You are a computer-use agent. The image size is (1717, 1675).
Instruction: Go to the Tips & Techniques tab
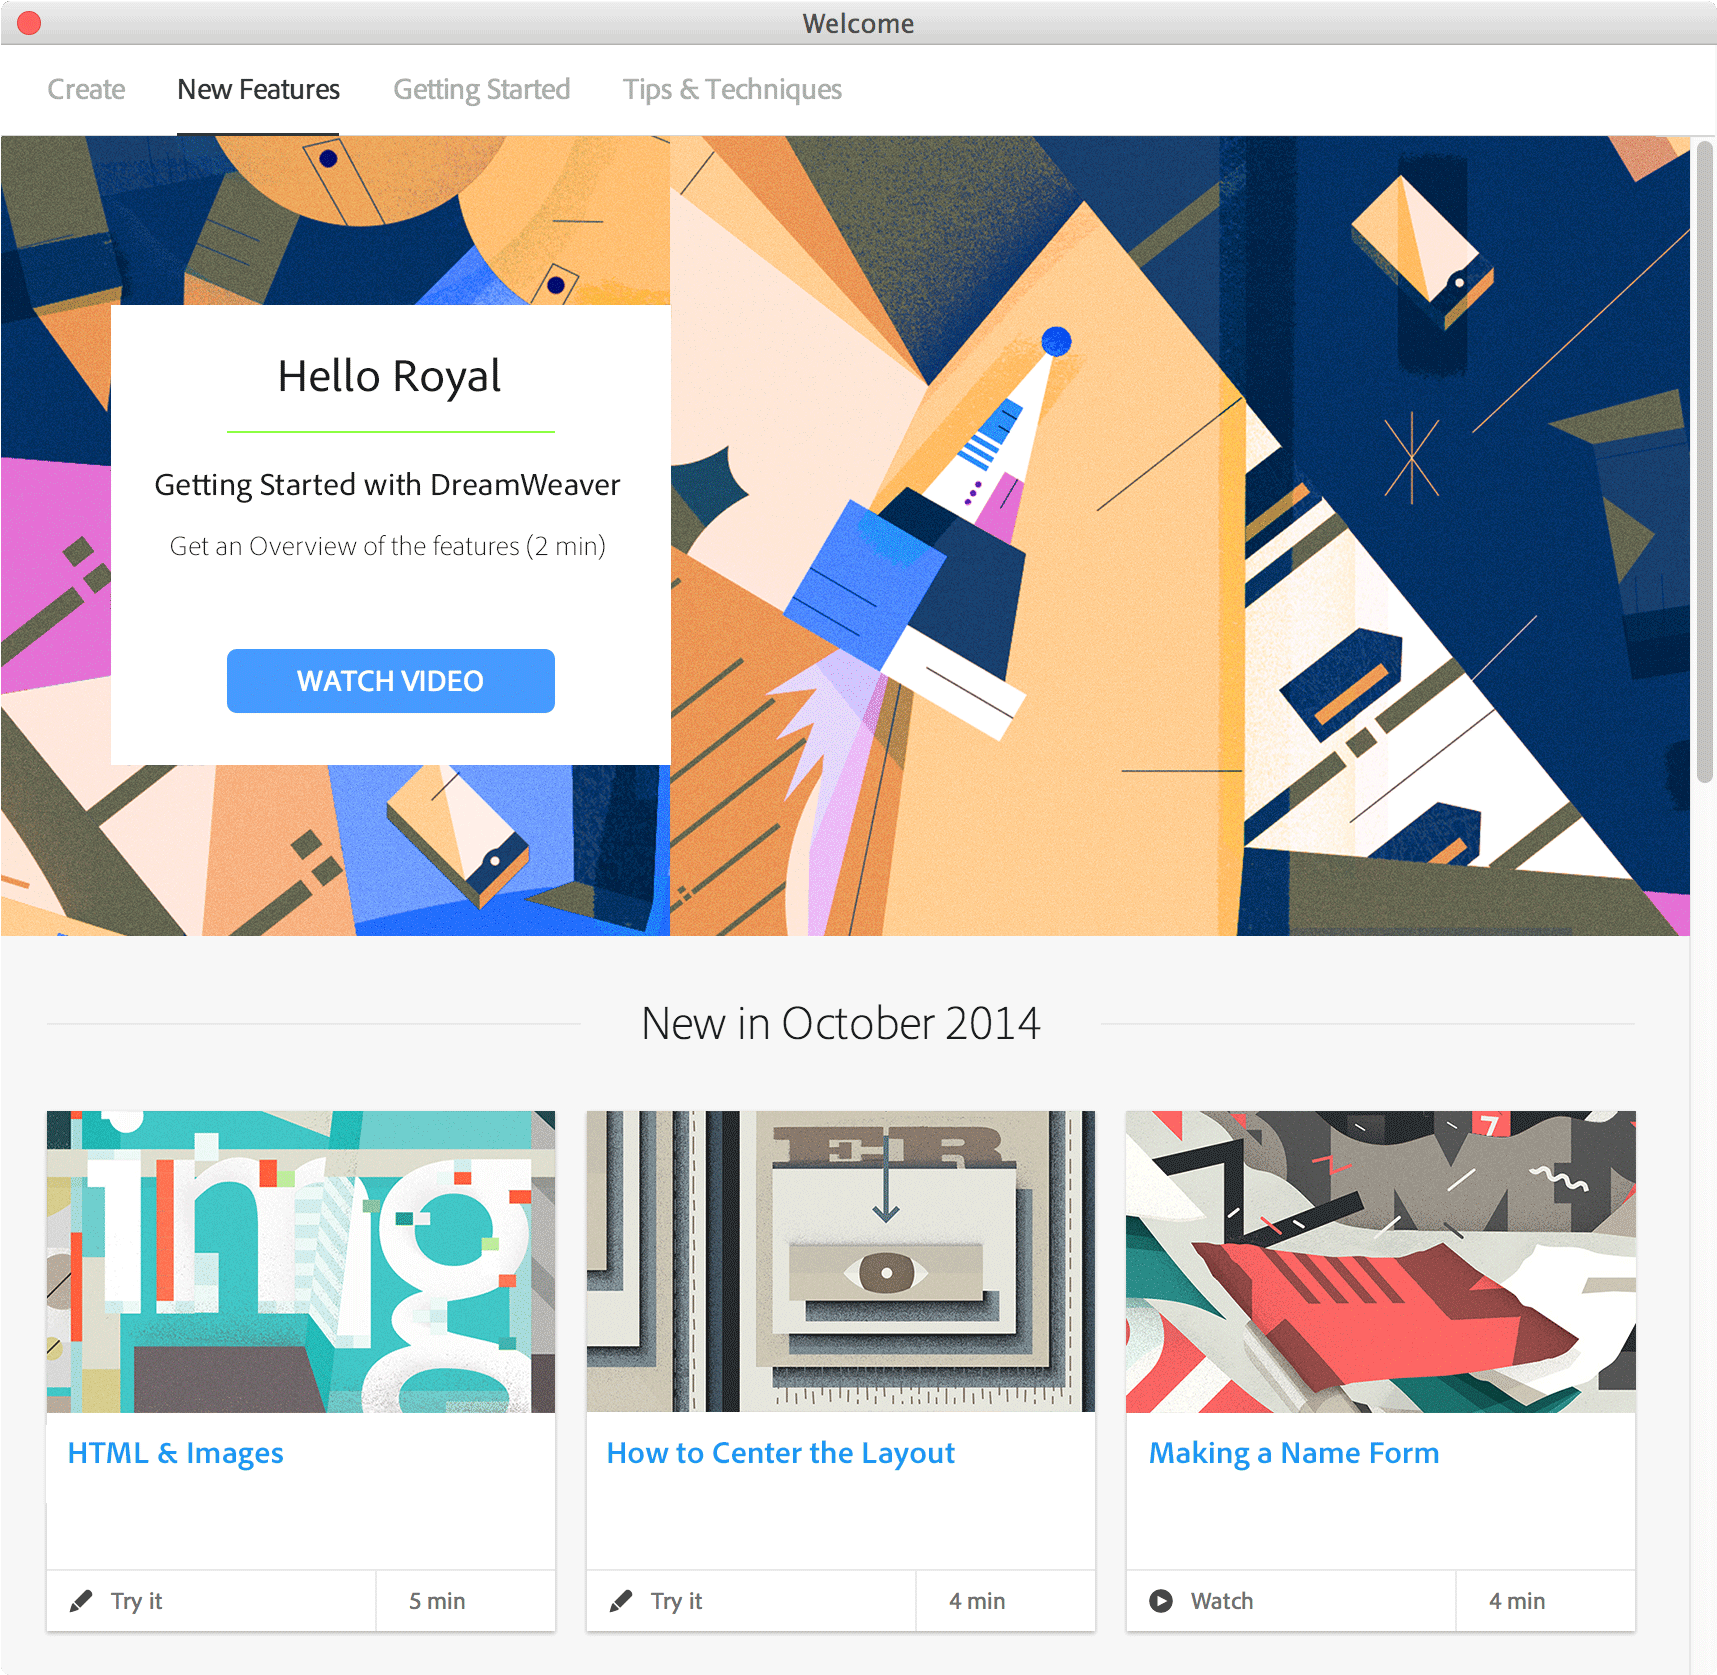click(733, 89)
